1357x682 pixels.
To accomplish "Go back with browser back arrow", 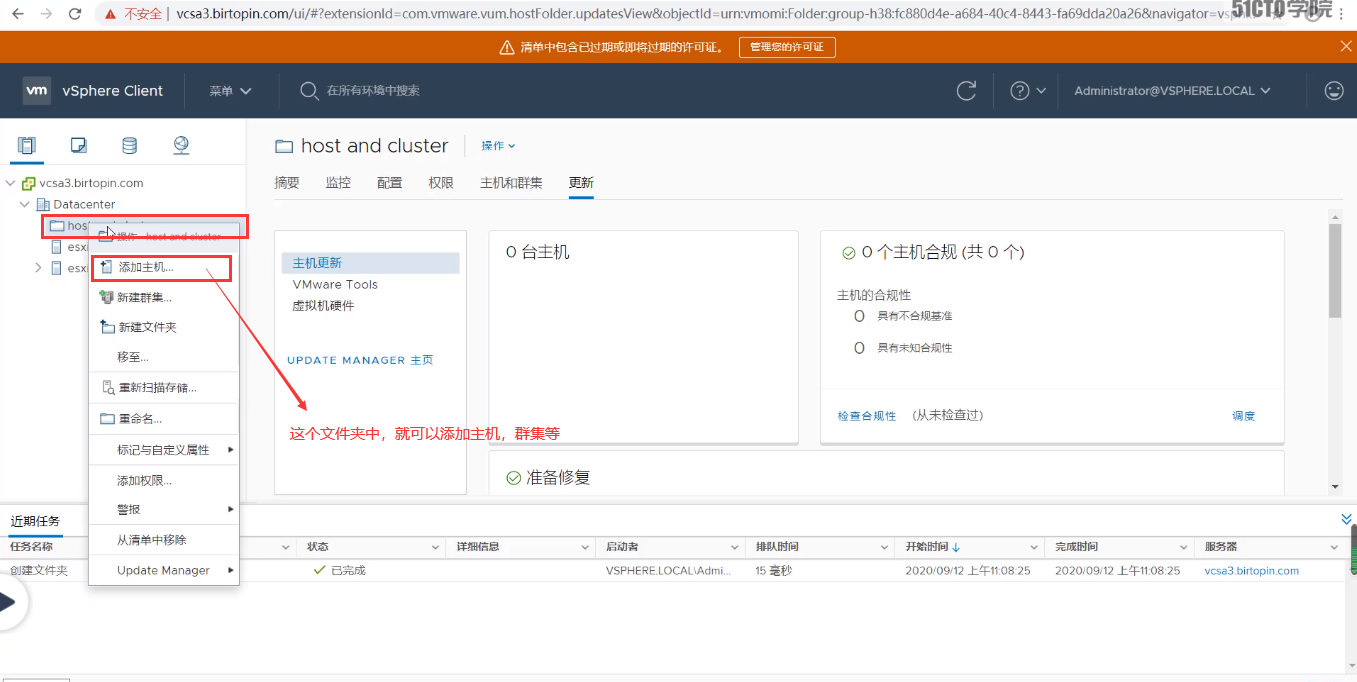I will pyautogui.click(x=17, y=14).
